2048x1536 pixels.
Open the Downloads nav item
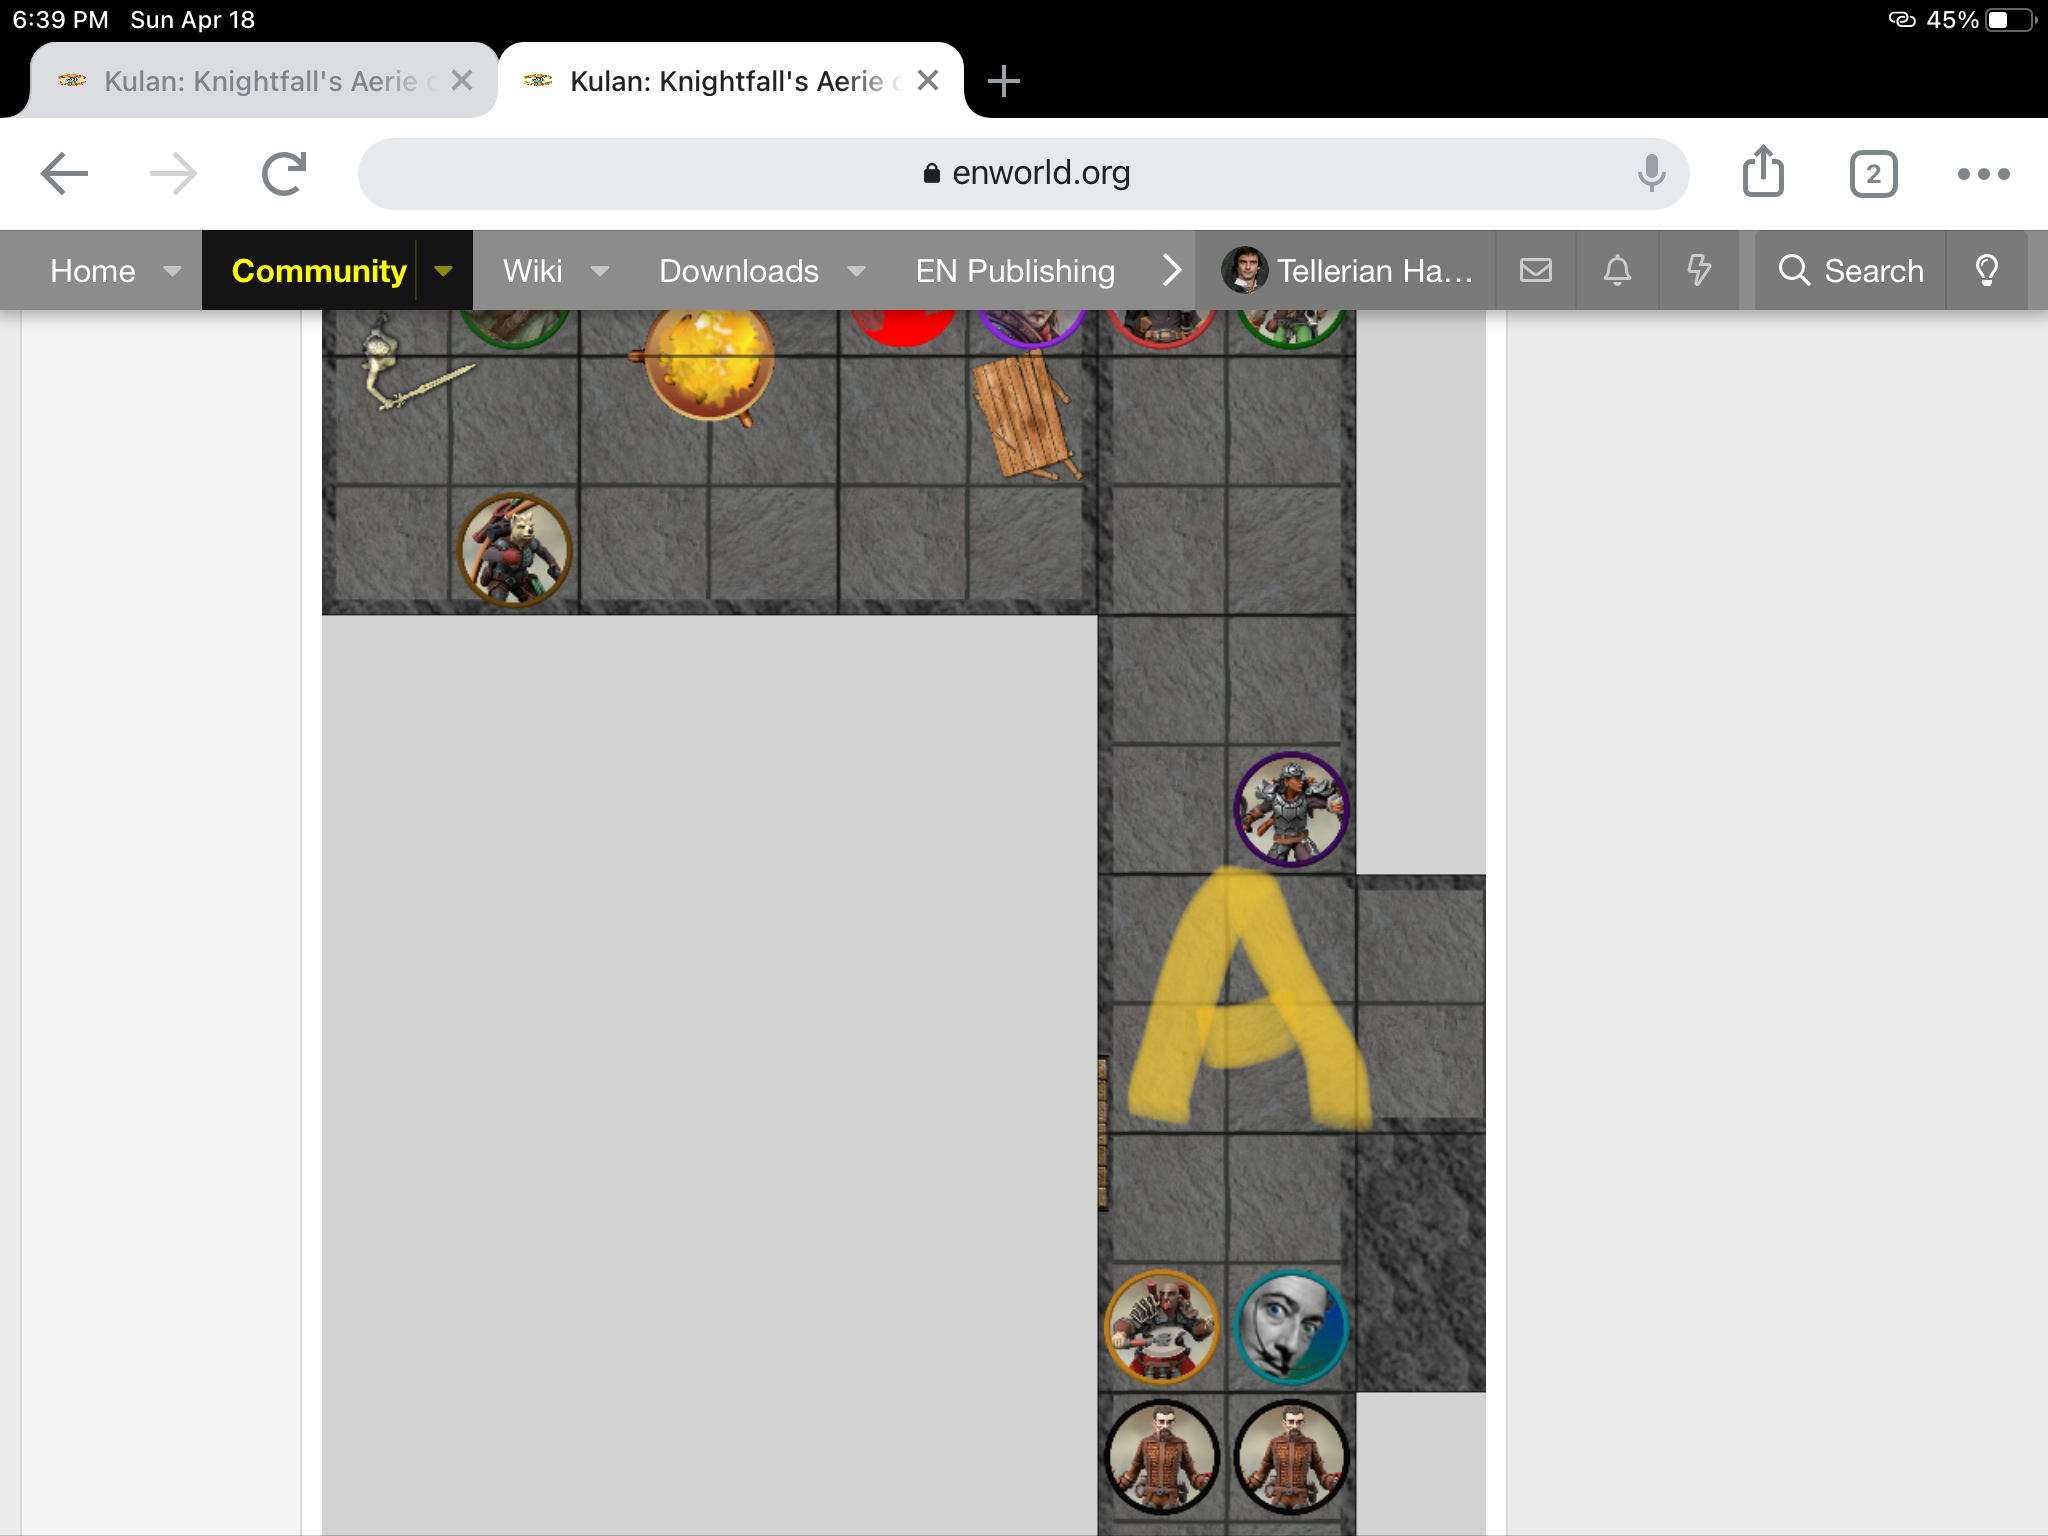coord(739,271)
